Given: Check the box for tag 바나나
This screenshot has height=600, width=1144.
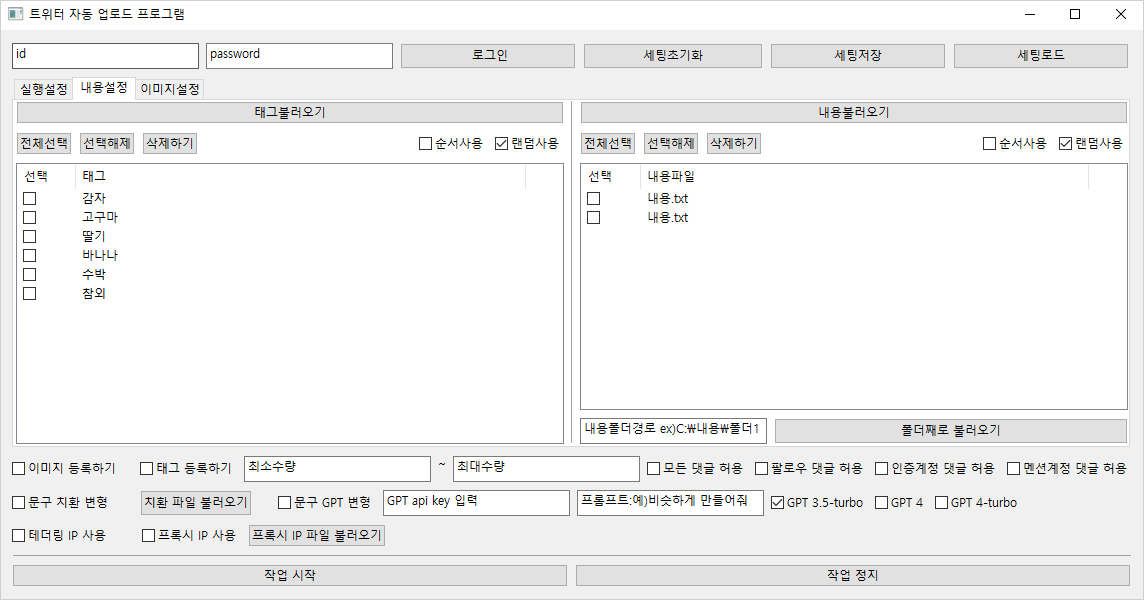Looking at the screenshot, I should (29, 255).
